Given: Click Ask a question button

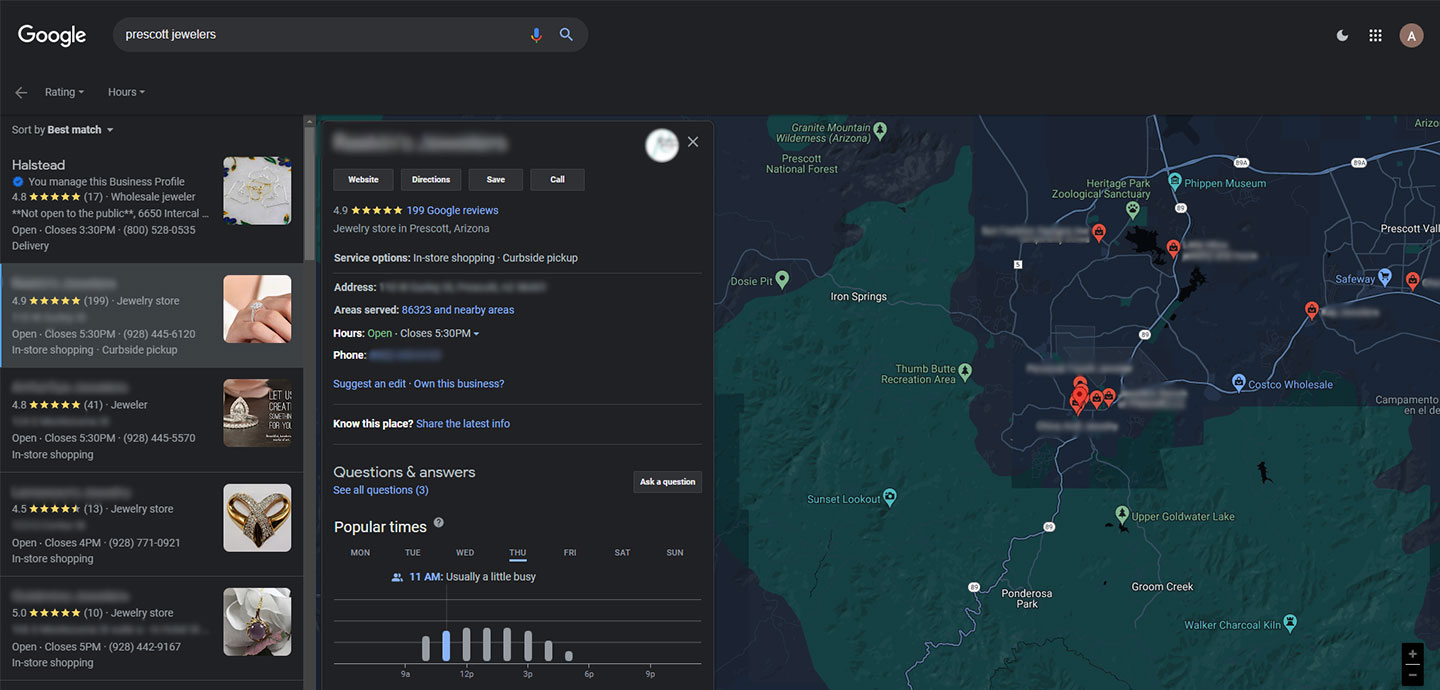Looking at the screenshot, I should coord(668,482).
